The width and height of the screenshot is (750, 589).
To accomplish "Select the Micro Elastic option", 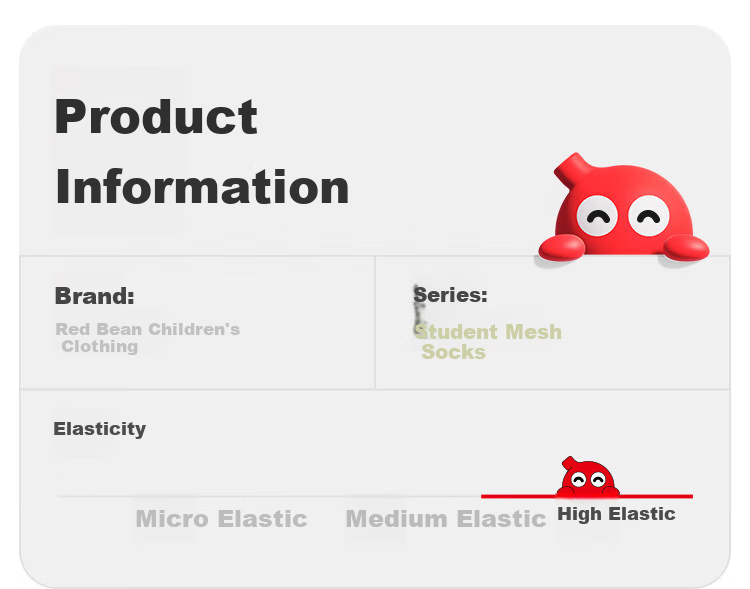I will [221, 519].
